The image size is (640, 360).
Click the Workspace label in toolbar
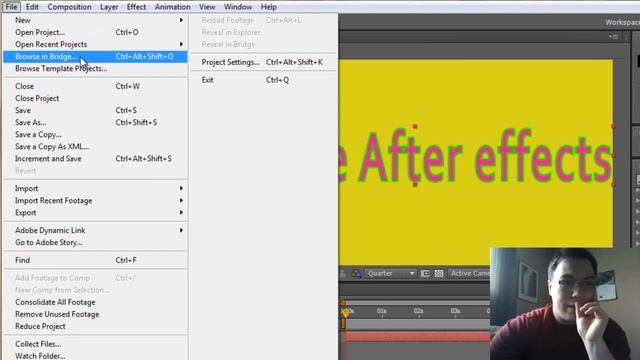[x=622, y=22]
